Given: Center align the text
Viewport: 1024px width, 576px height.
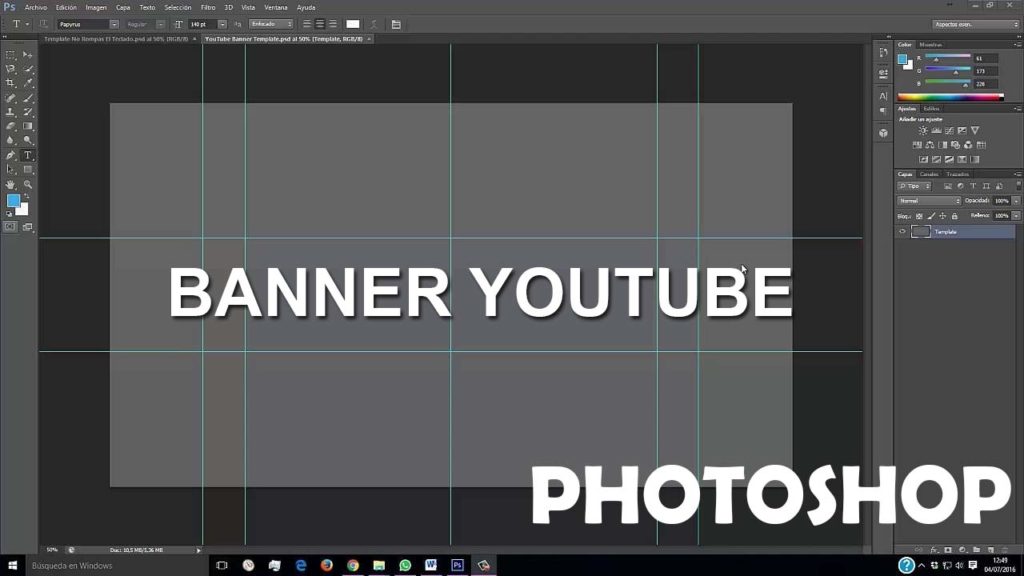Looking at the screenshot, I should (320, 24).
